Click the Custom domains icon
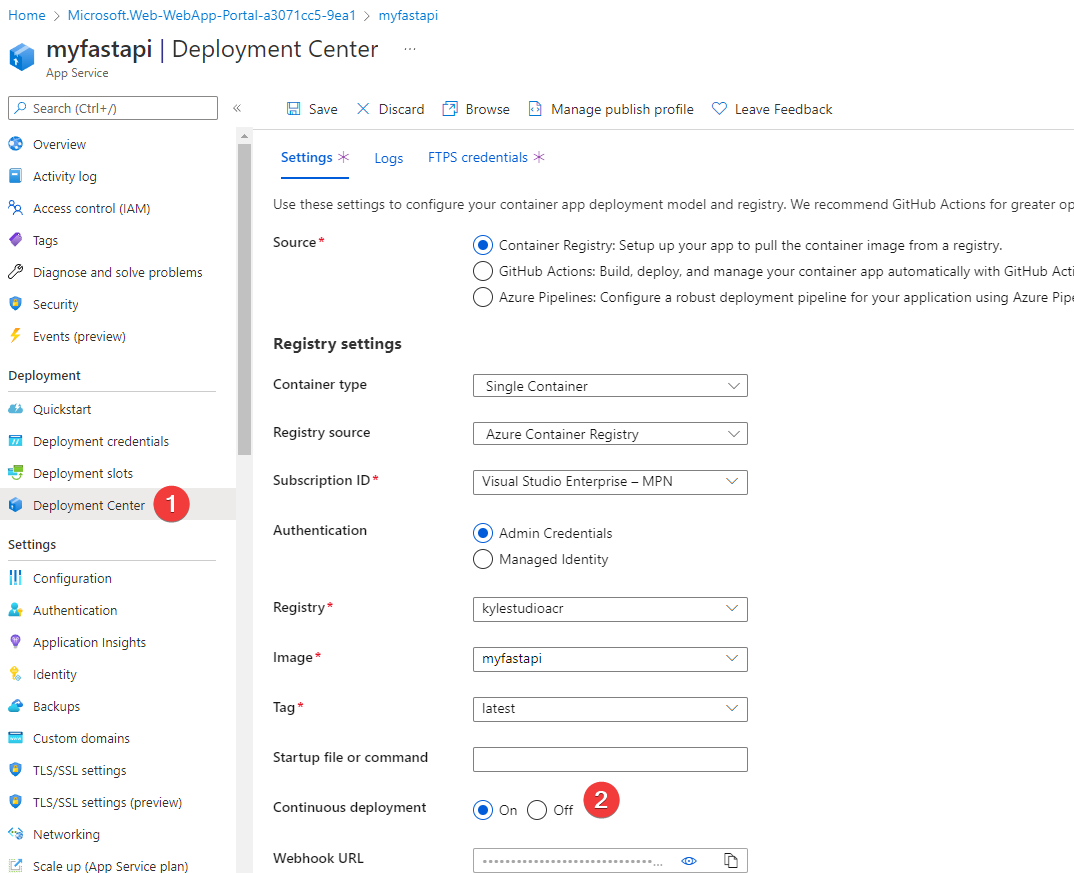The height and width of the screenshot is (873, 1074). click(x=15, y=737)
